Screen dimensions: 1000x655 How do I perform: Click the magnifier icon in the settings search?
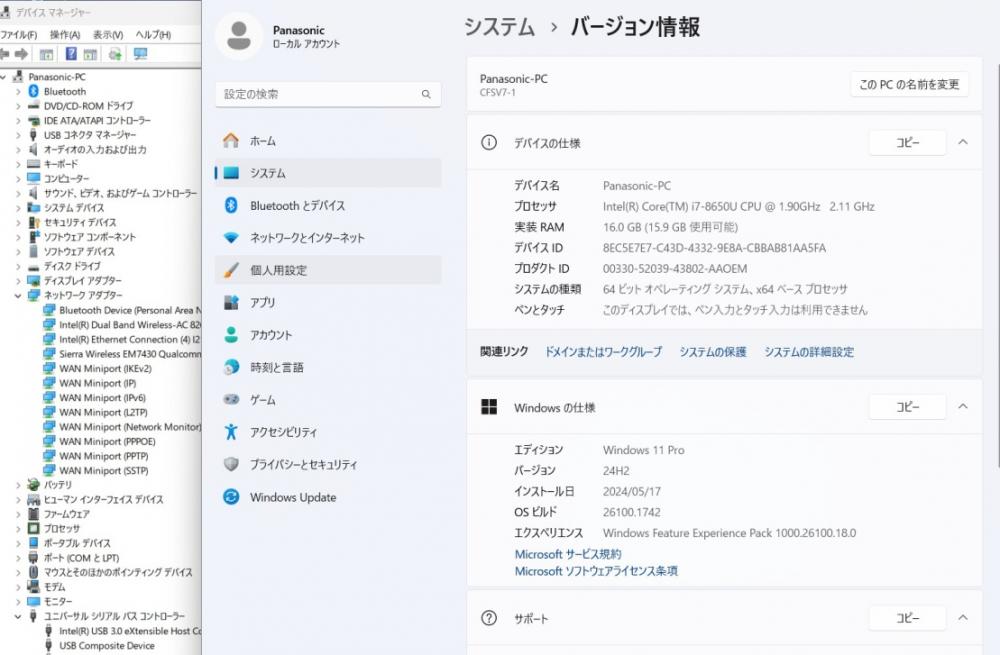click(426, 94)
